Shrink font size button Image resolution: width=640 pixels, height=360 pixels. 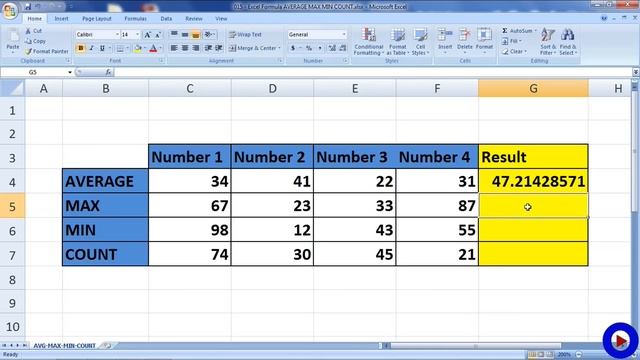point(158,35)
